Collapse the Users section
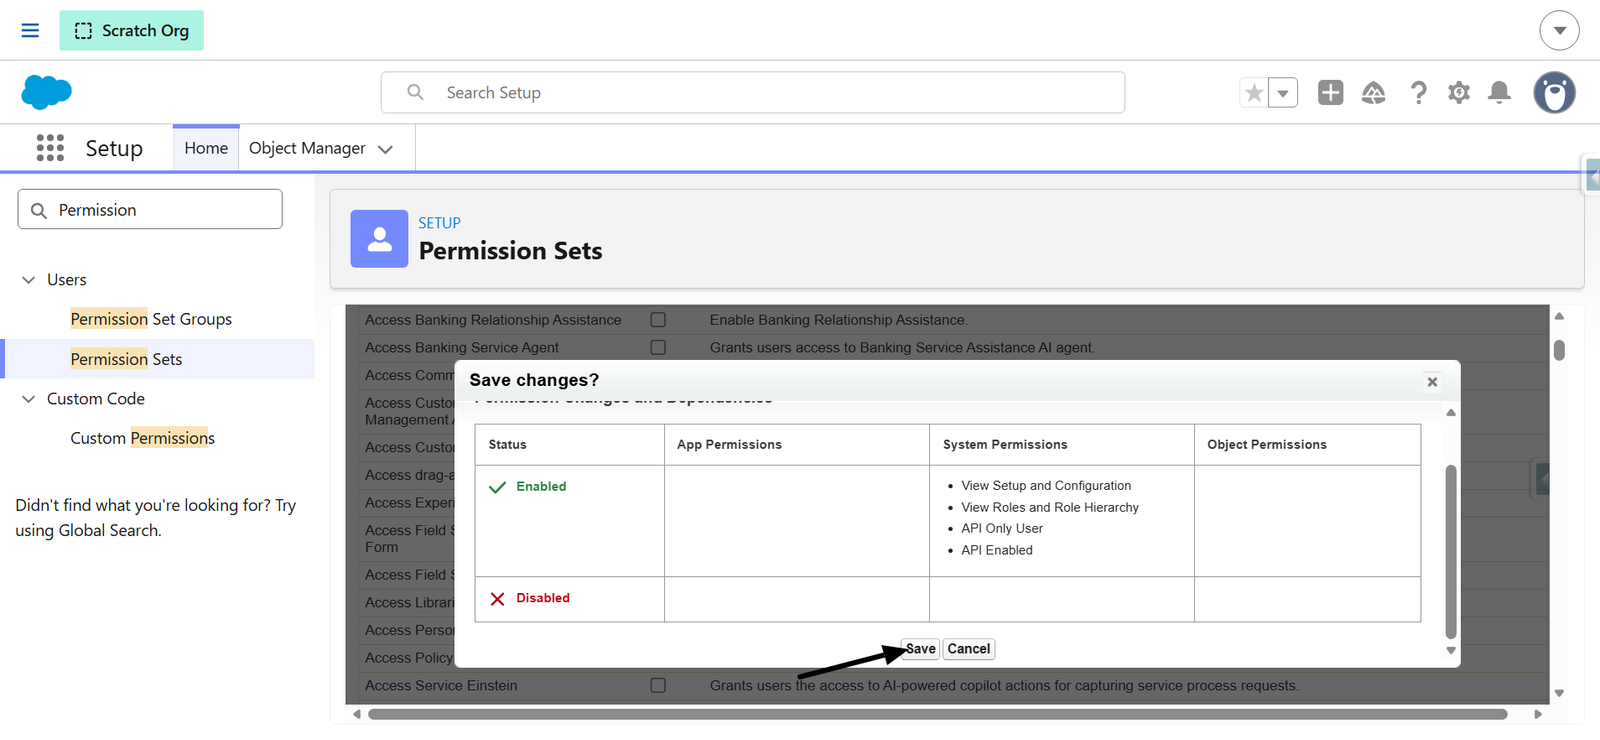Screen dimensions: 1600x740 [x=29, y=280]
